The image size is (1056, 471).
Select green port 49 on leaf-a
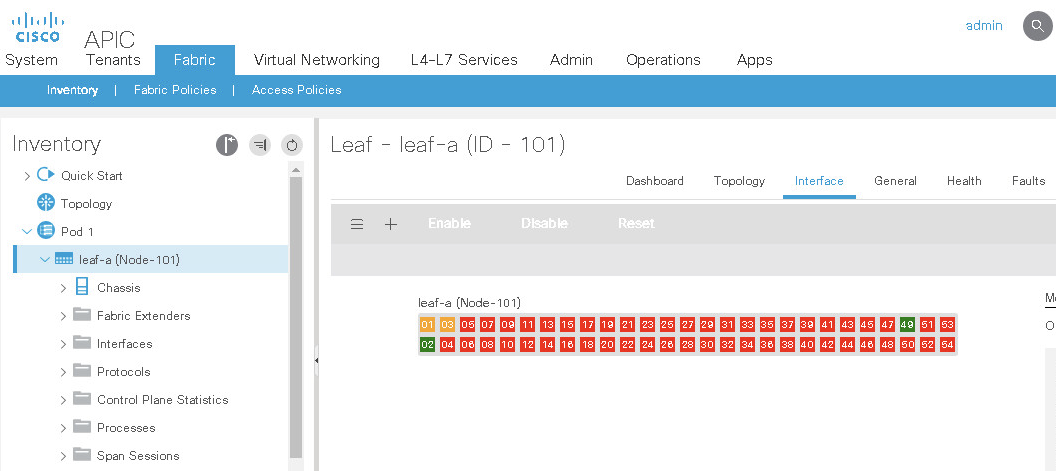pos(907,325)
